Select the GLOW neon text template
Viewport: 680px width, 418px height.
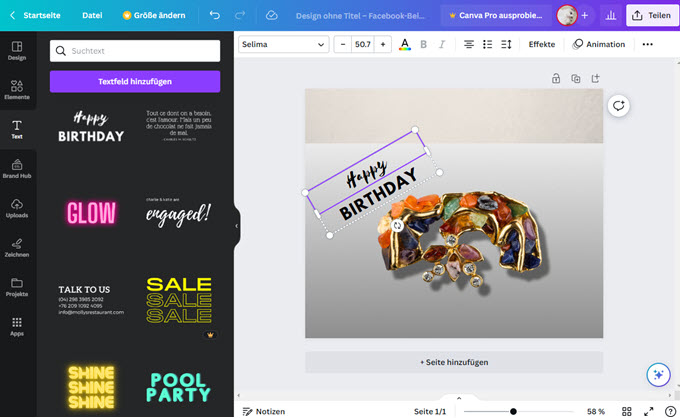click(x=91, y=212)
